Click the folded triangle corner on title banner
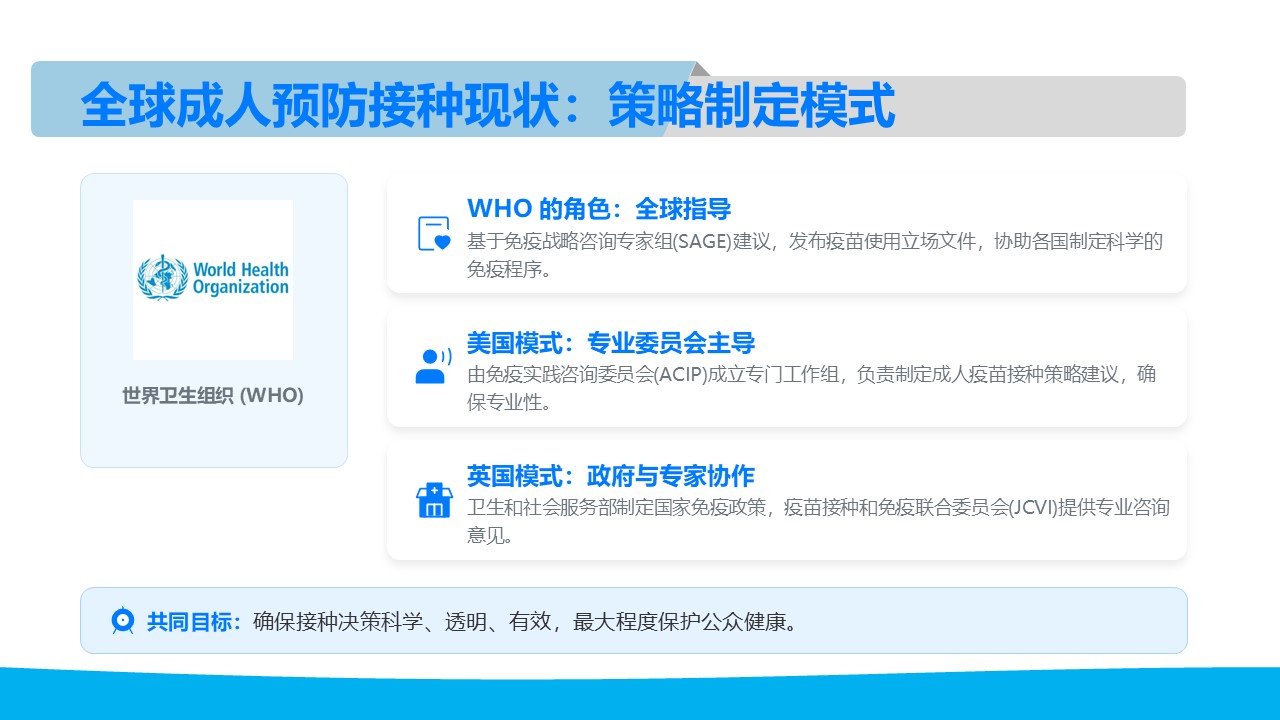Screen dimensions: 1280x720 click(700, 69)
